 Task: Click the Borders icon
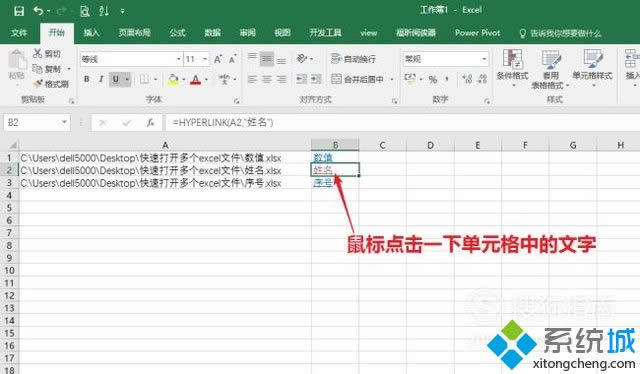click(144, 79)
